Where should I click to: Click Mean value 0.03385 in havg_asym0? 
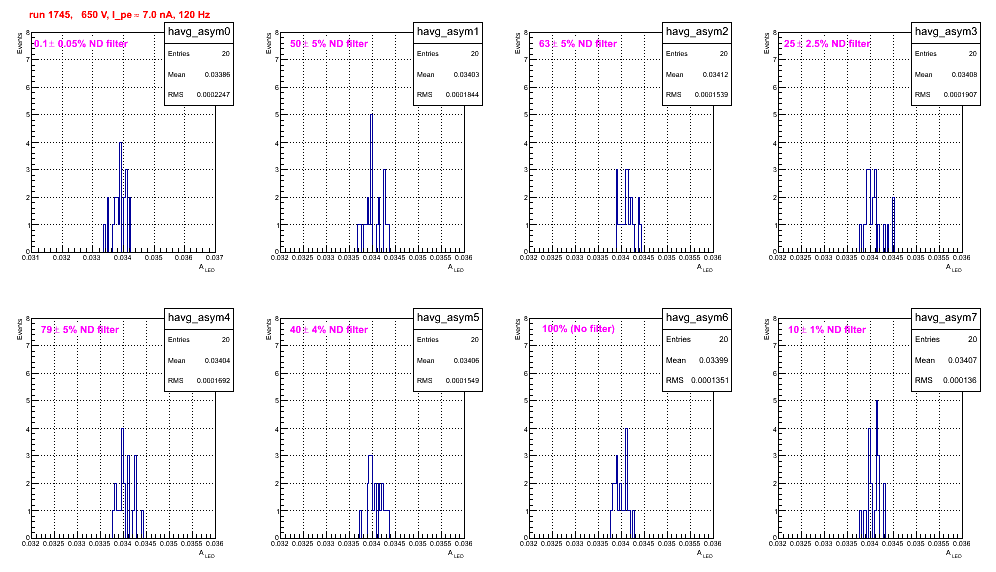click(x=217, y=74)
